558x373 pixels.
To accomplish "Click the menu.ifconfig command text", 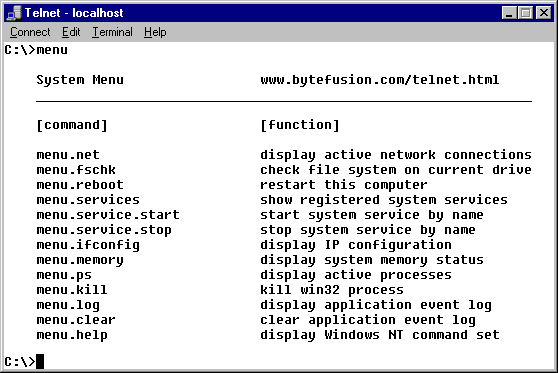I will (x=88, y=245).
